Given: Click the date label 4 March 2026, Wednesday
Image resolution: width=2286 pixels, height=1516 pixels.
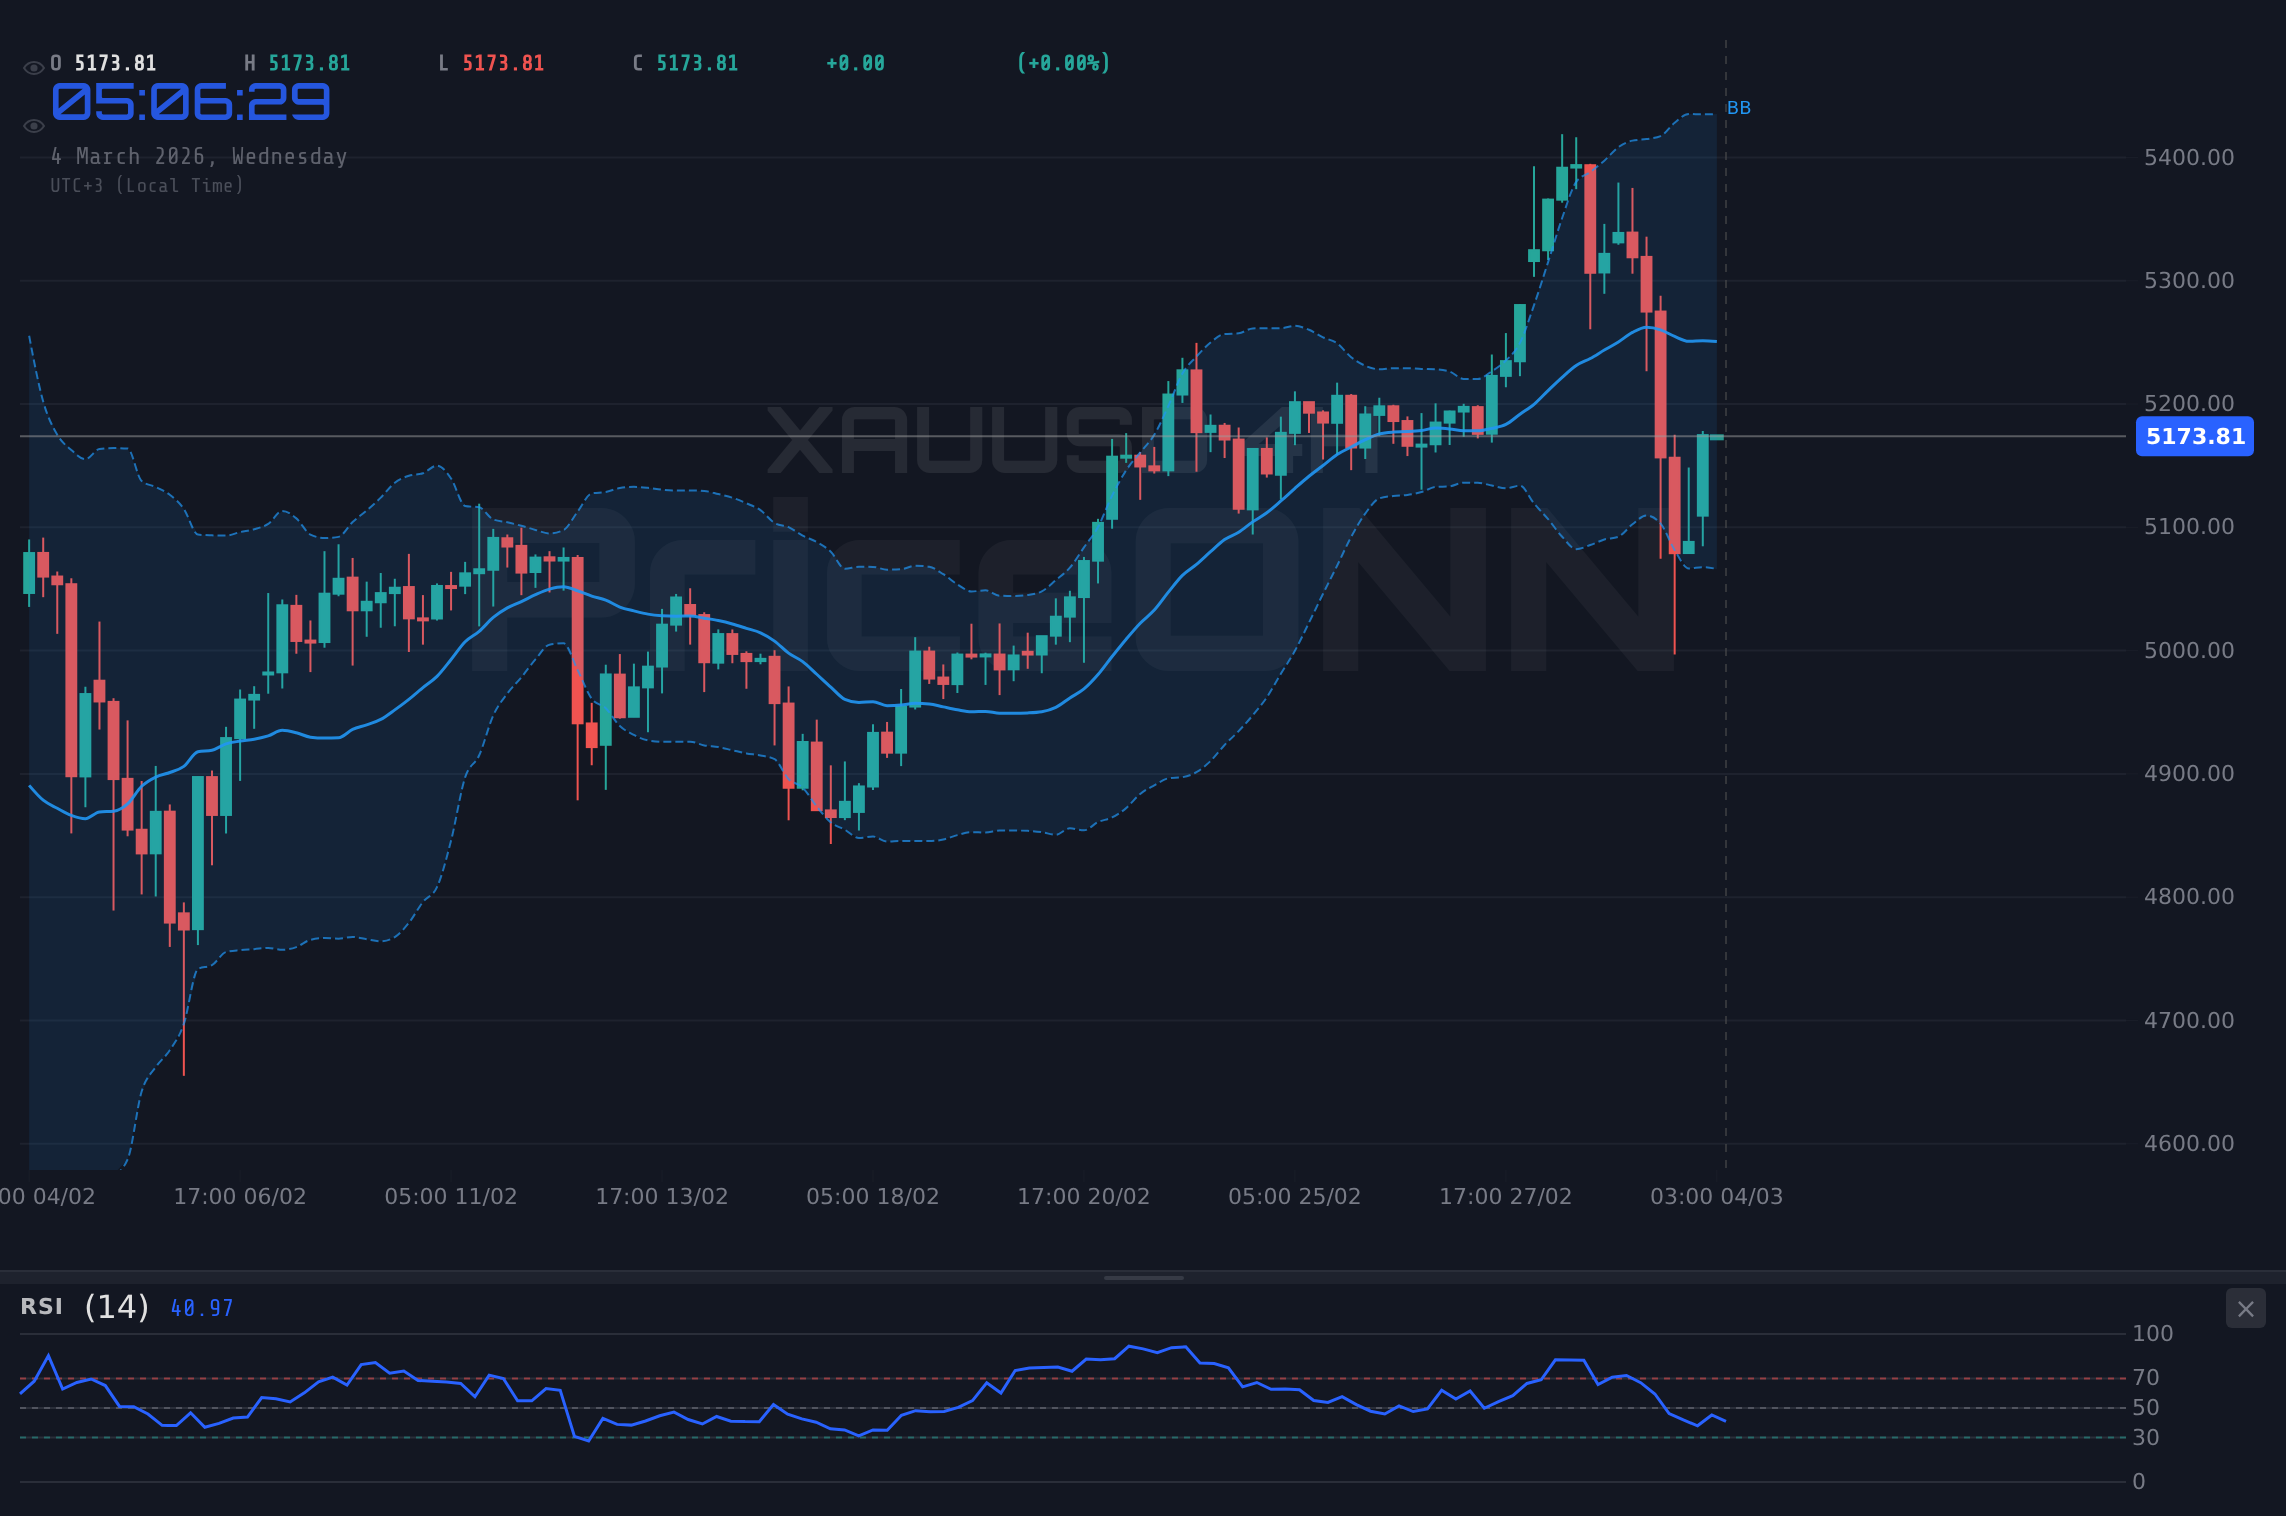Looking at the screenshot, I should tap(199, 156).
